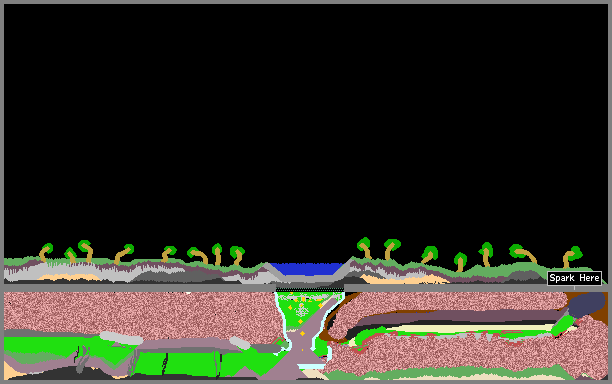
Task: Click the blue water pool at the surface
Action: 306,269
